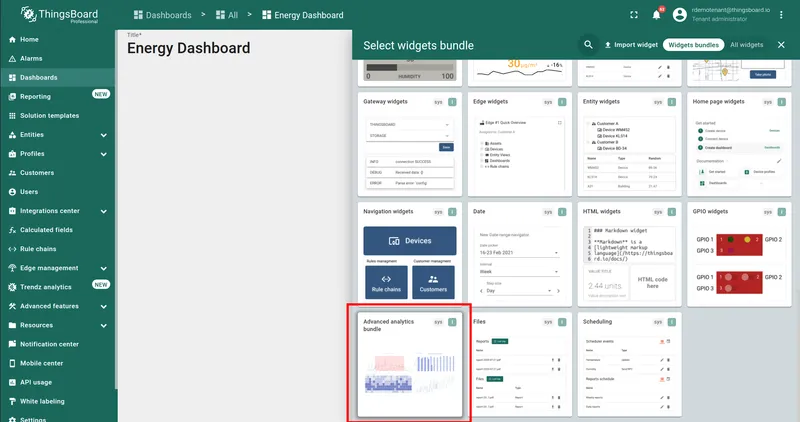Image resolution: width=800 pixels, height=422 pixels.
Task: Open the Date widgets bundle
Action: [x=519, y=255]
